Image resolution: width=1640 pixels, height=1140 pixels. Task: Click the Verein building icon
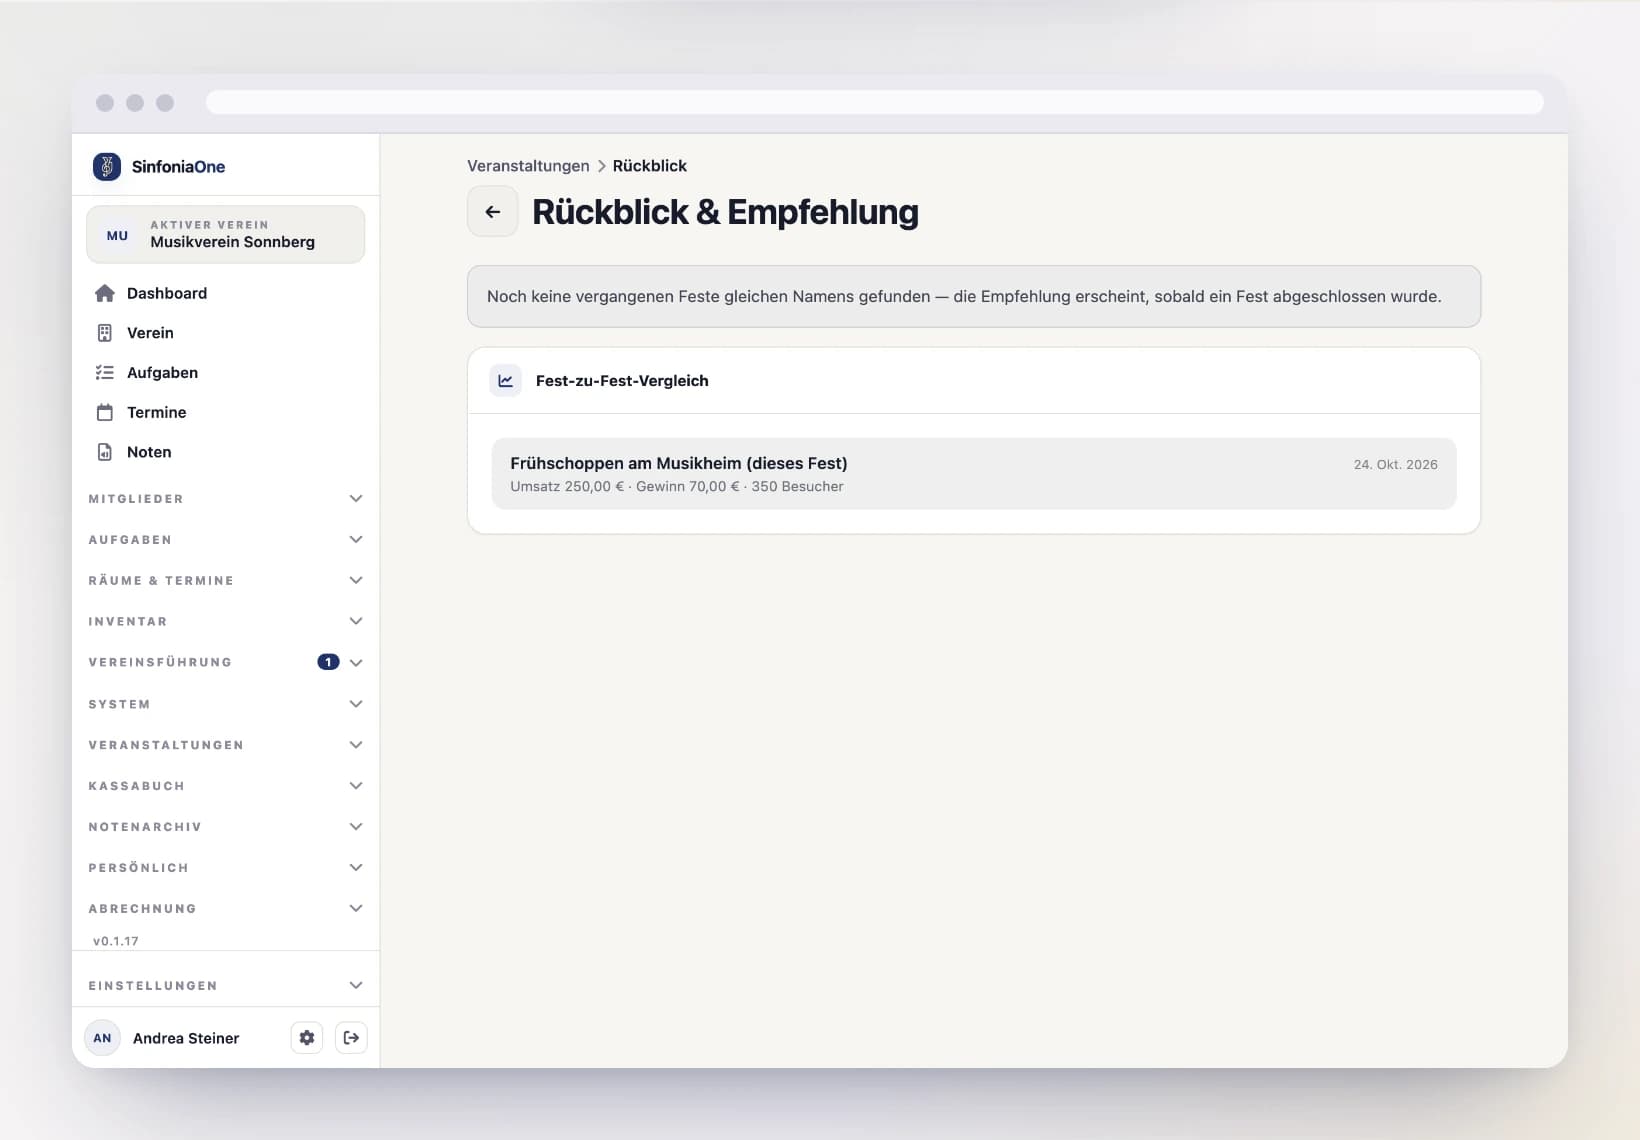[x=105, y=333]
